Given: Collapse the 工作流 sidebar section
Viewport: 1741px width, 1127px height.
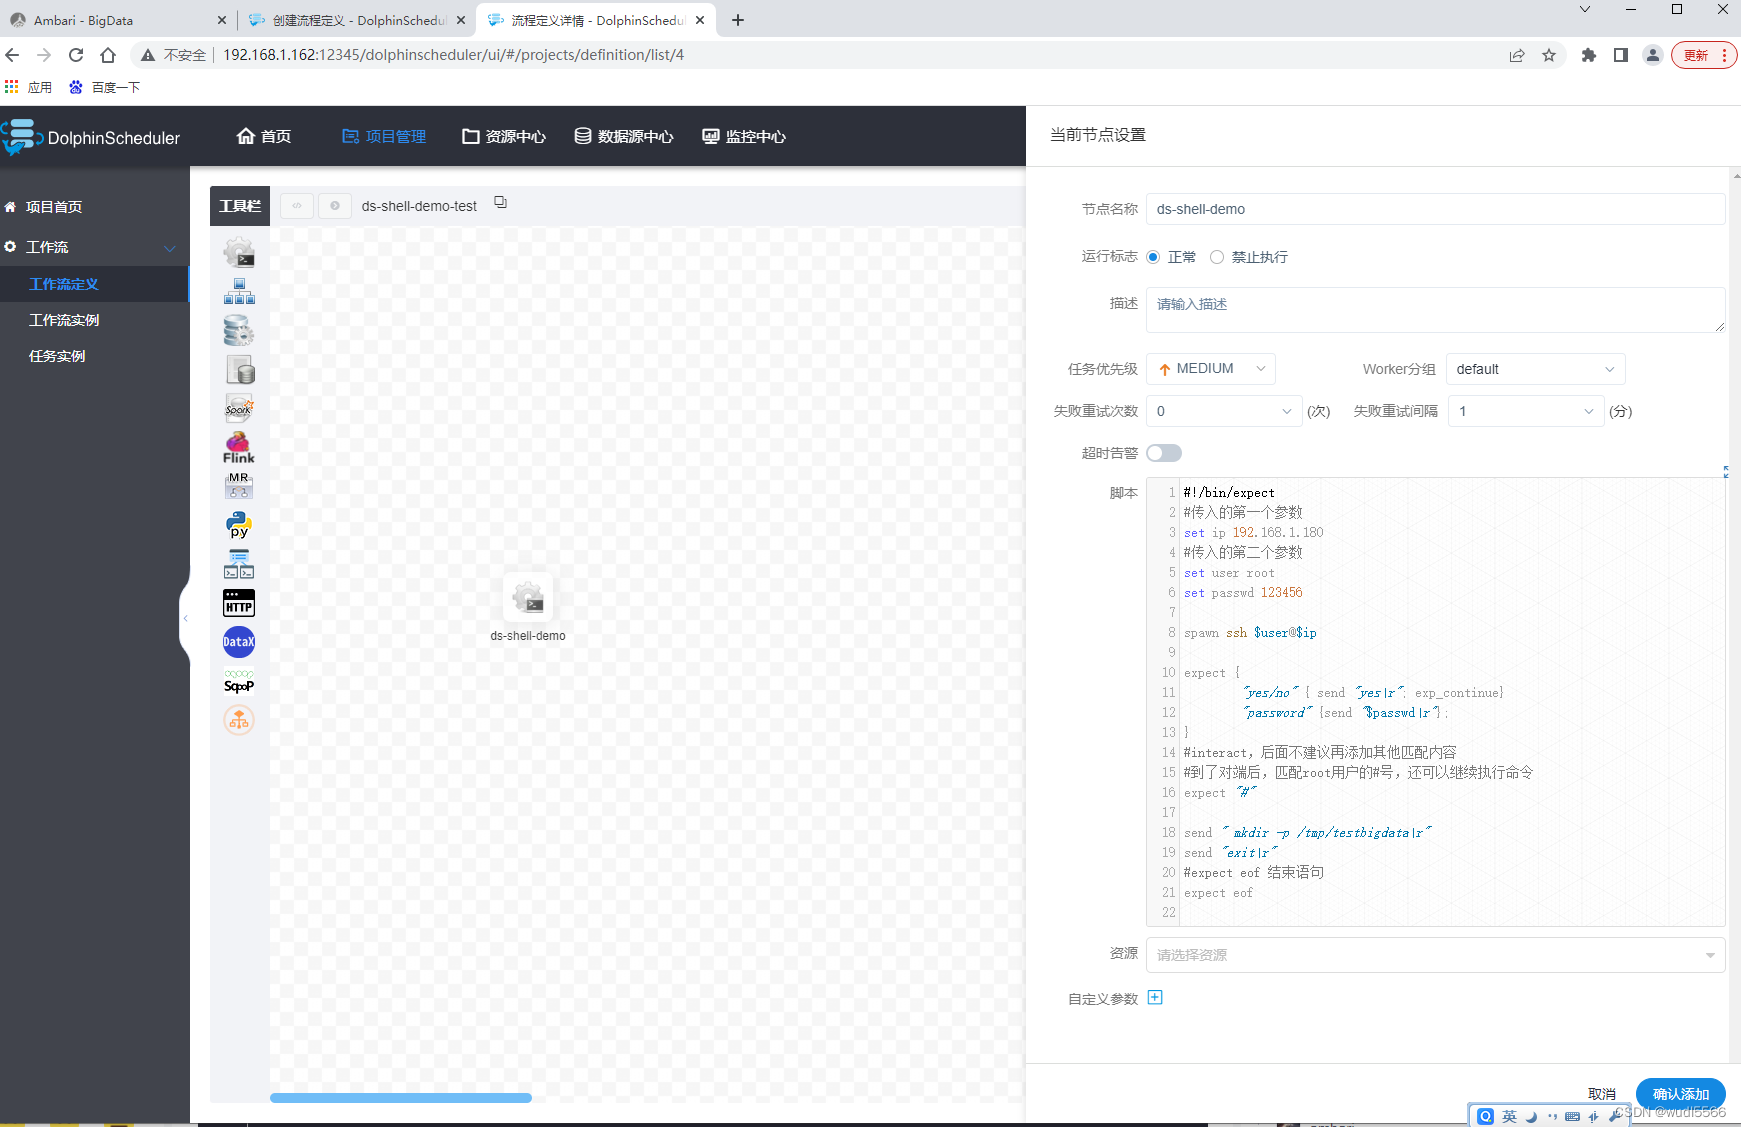Looking at the screenshot, I should (94, 247).
